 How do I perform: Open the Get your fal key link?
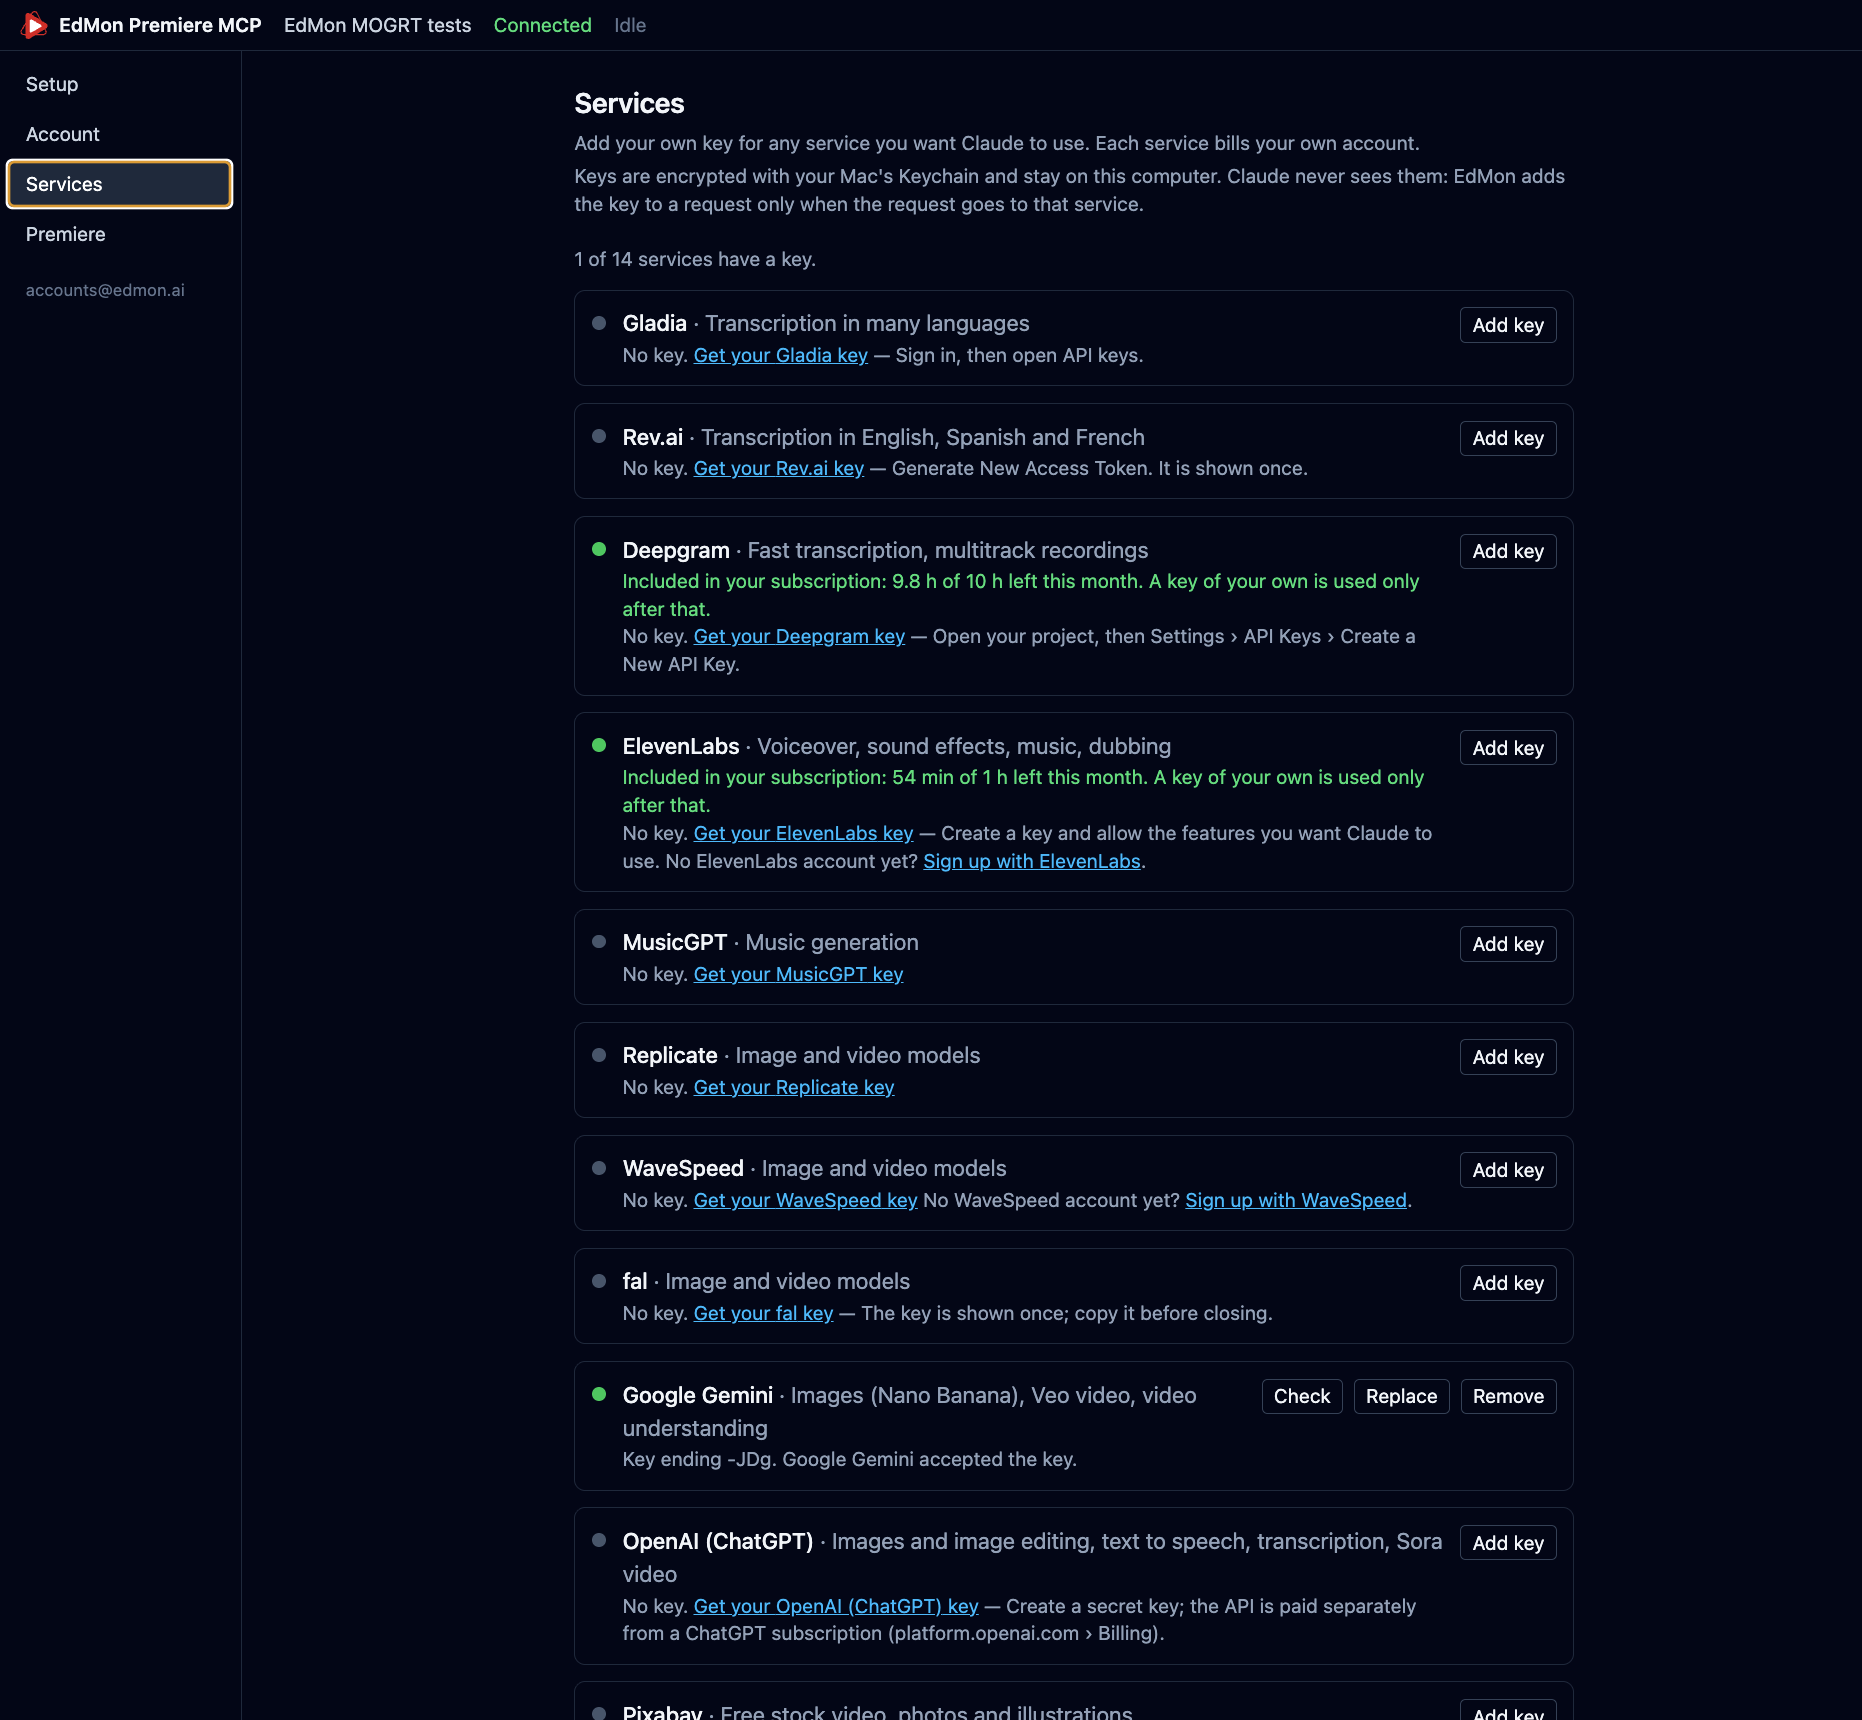763,1313
